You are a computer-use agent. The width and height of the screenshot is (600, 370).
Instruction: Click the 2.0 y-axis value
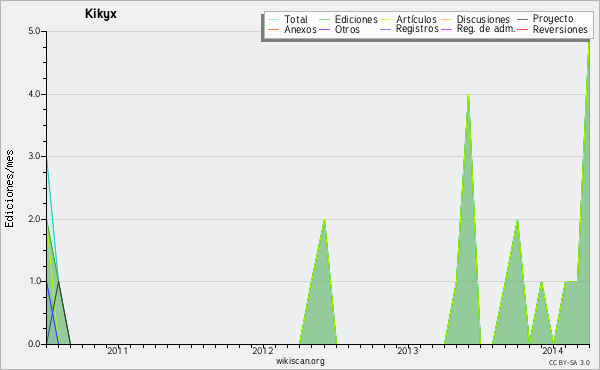coord(34,219)
